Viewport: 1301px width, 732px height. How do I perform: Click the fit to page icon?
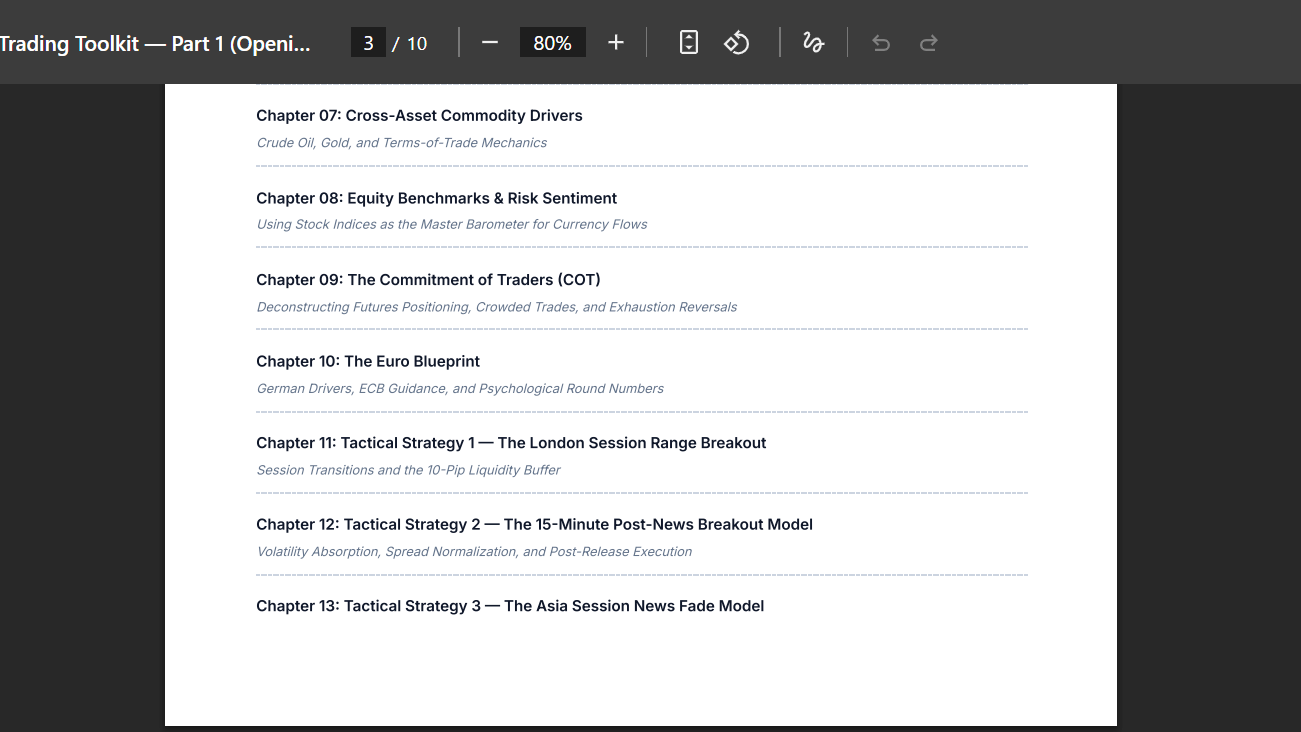(689, 43)
